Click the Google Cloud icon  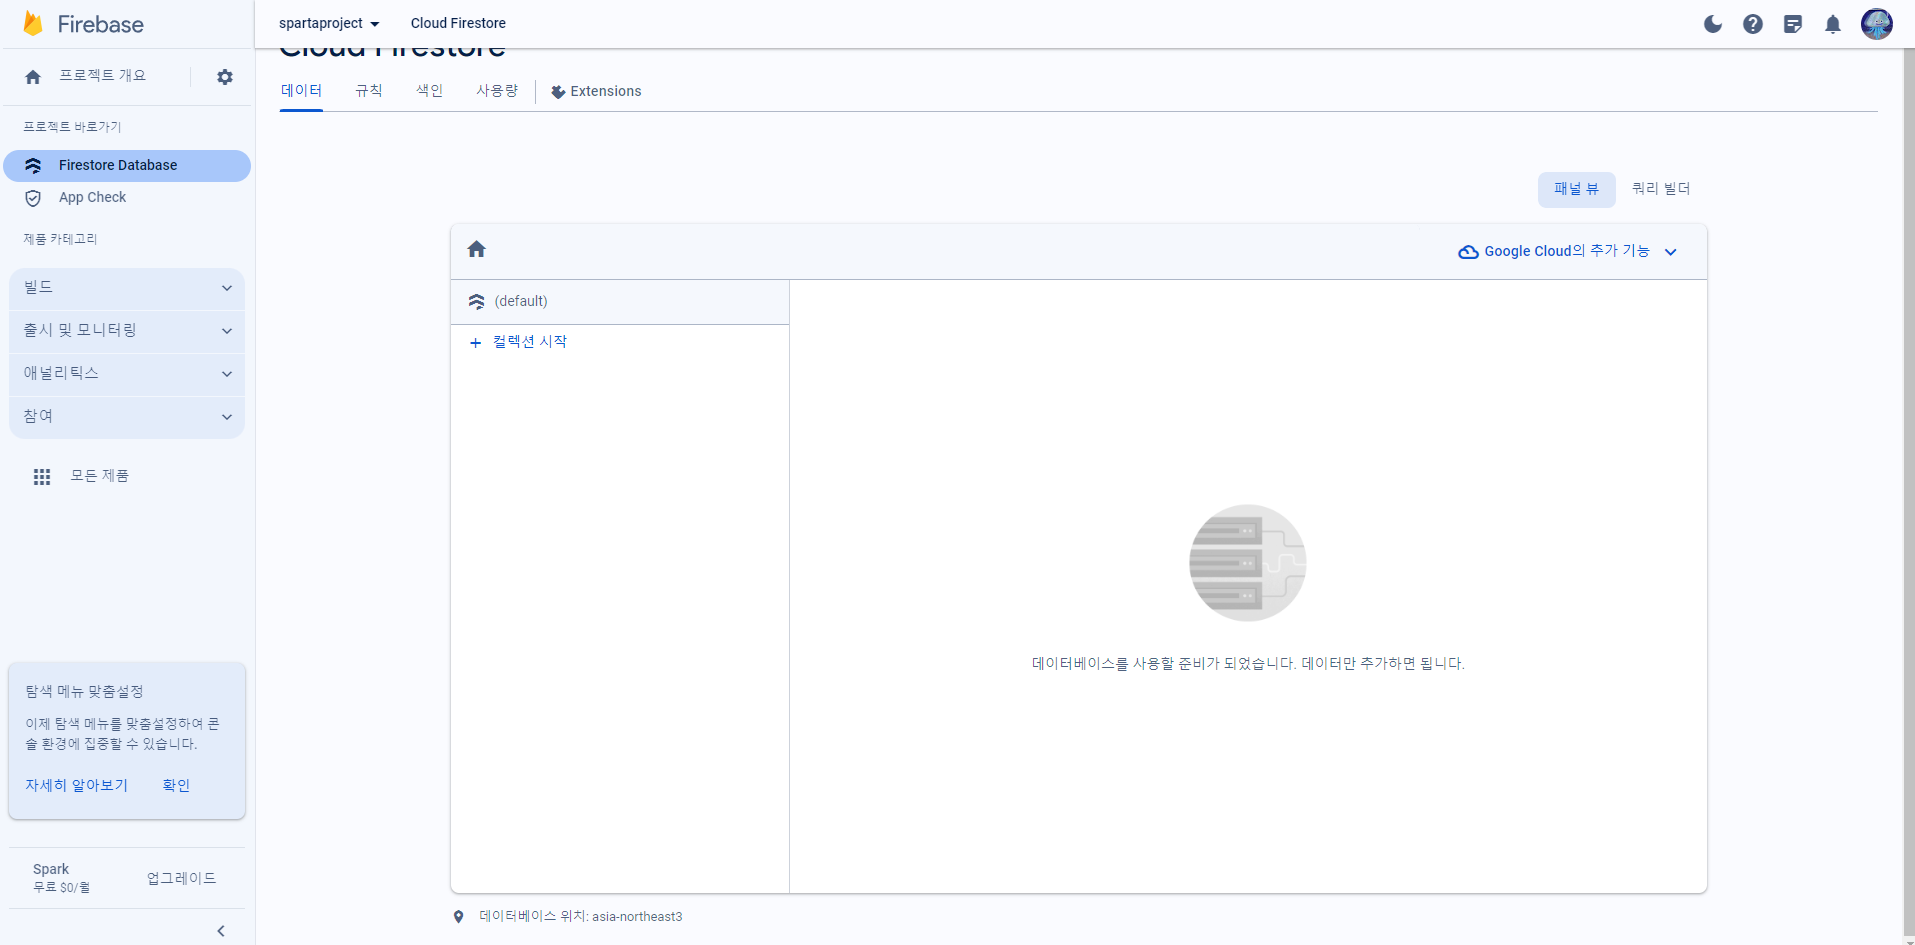[1468, 252]
